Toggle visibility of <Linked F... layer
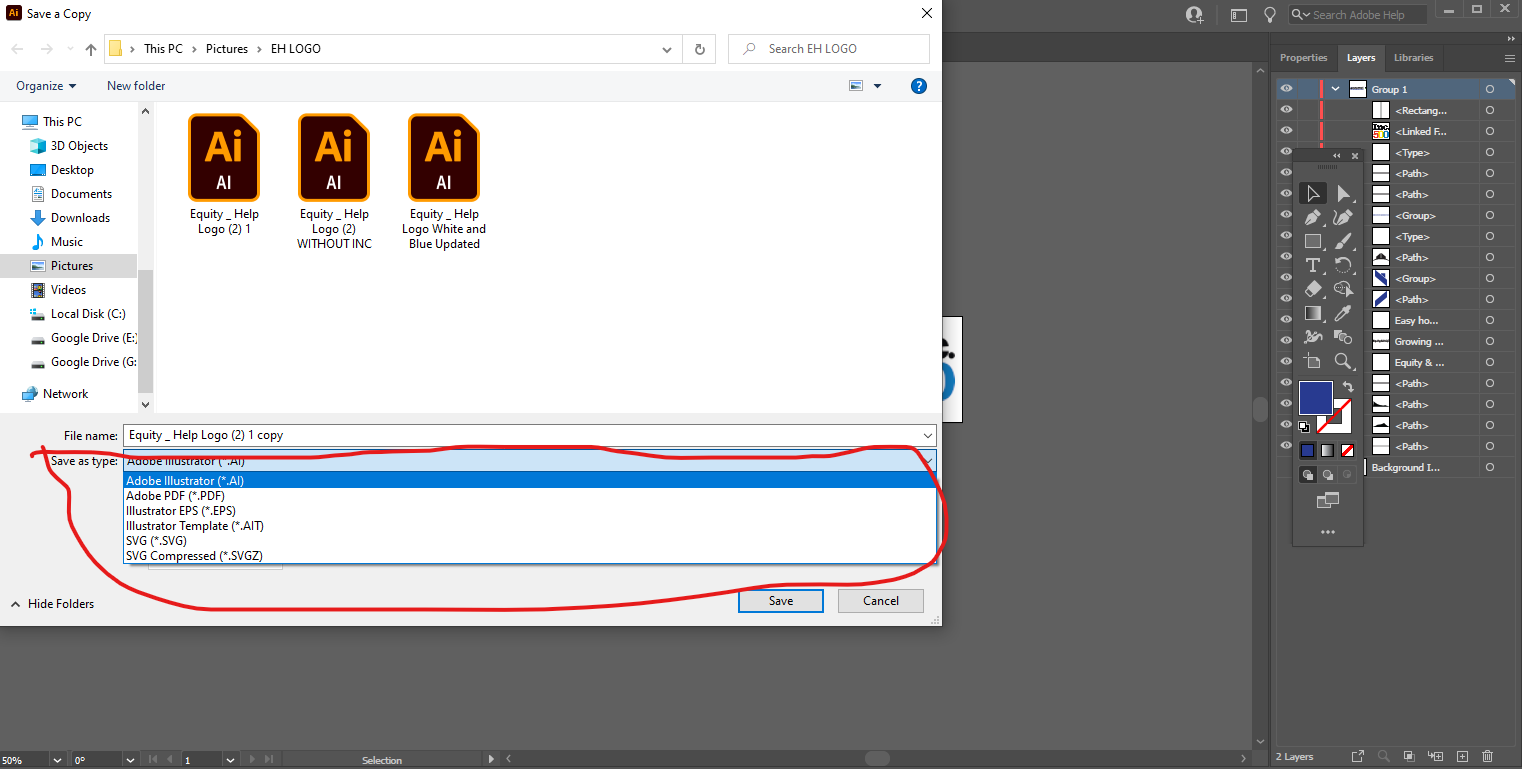This screenshot has width=1522, height=769. click(1287, 131)
